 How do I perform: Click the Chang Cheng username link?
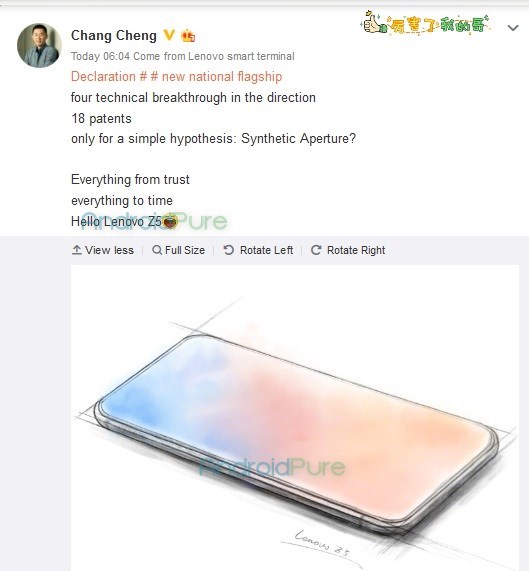[114, 36]
